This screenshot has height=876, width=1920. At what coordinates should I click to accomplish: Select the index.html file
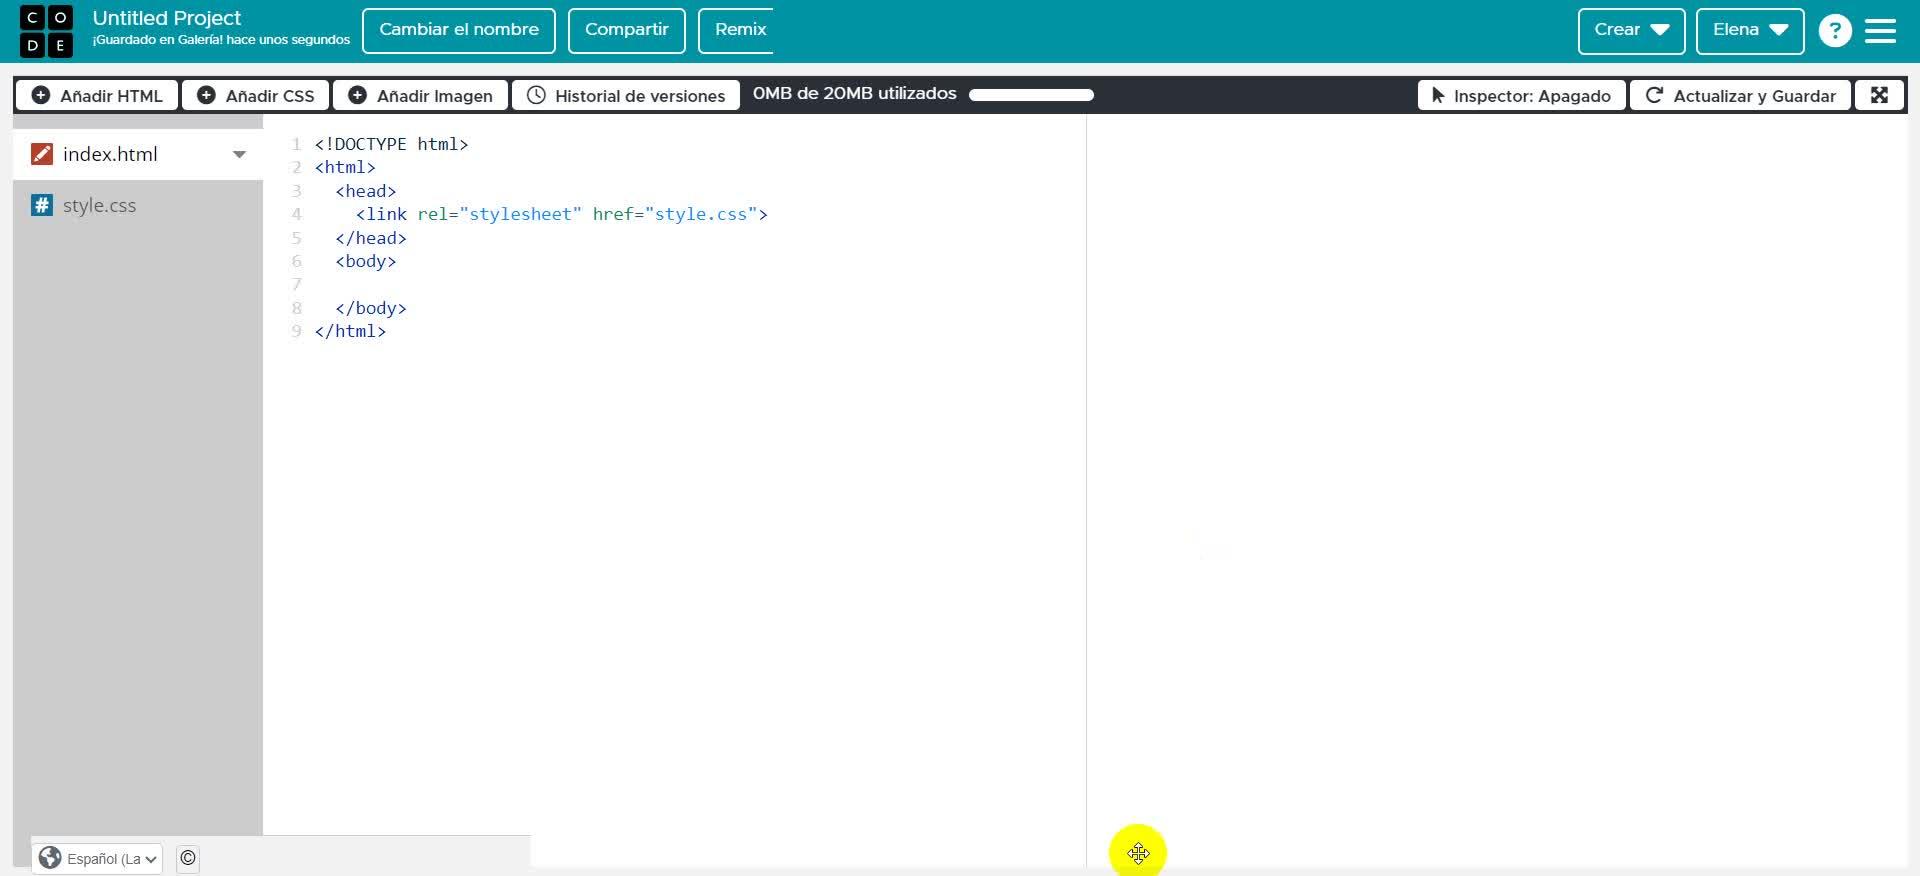pos(138,154)
